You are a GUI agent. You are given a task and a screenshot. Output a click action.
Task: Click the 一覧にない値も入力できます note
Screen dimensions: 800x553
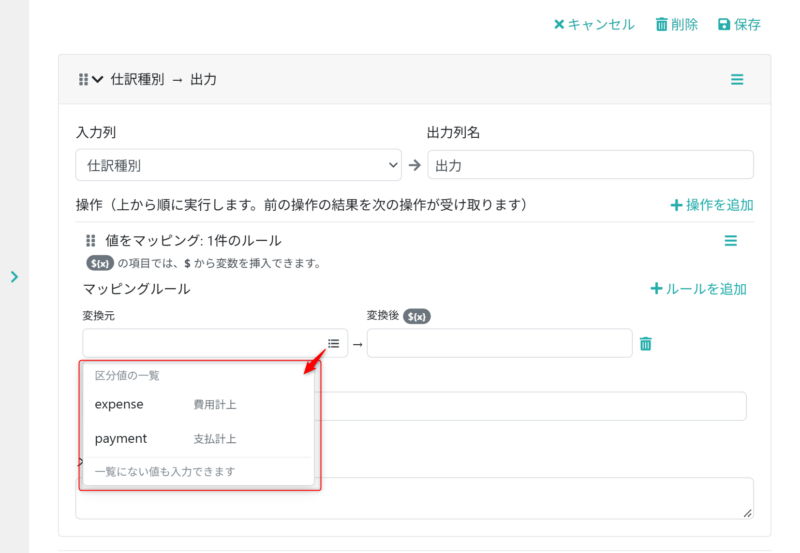(x=165, y=471)
